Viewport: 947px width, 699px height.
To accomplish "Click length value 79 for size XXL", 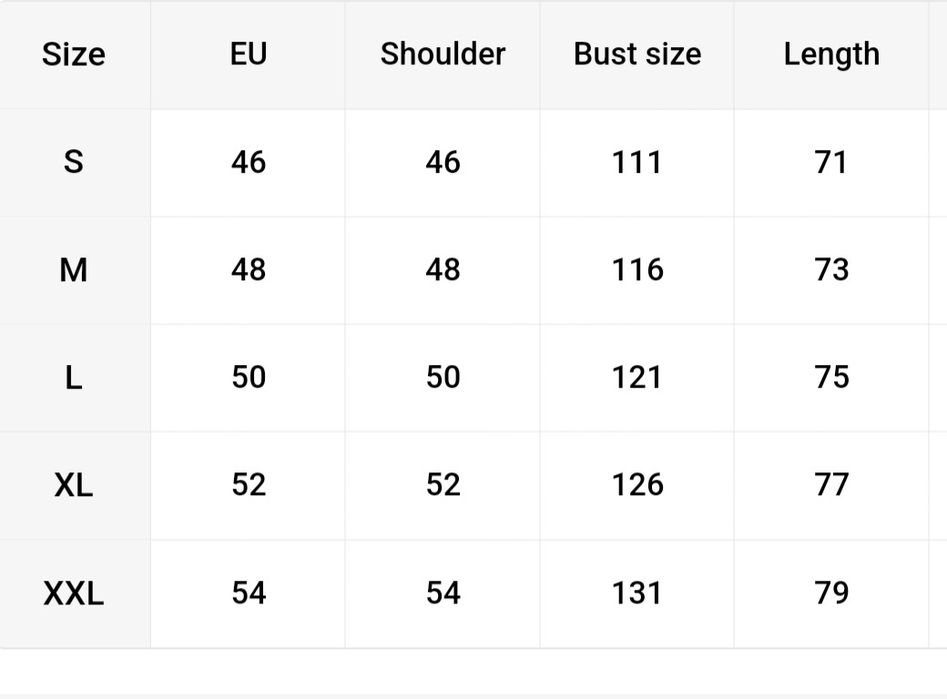I will click(831, 594).
